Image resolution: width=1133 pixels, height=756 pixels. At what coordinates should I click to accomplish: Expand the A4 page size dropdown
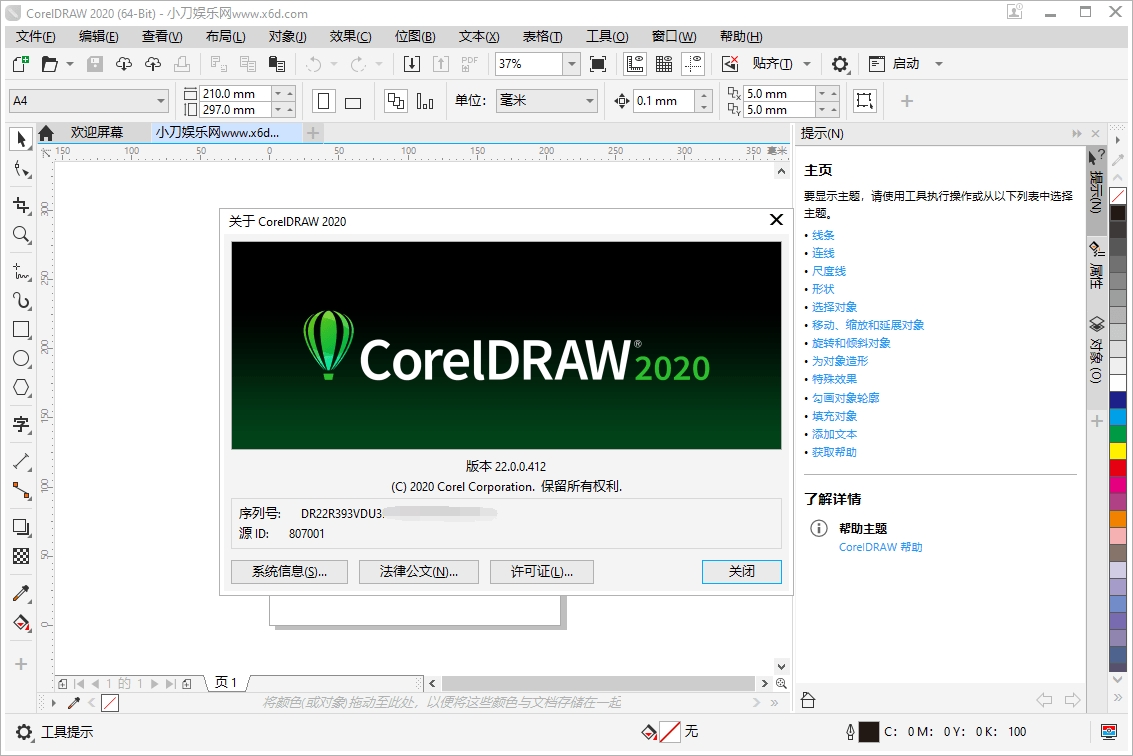(x=161, y=101)
